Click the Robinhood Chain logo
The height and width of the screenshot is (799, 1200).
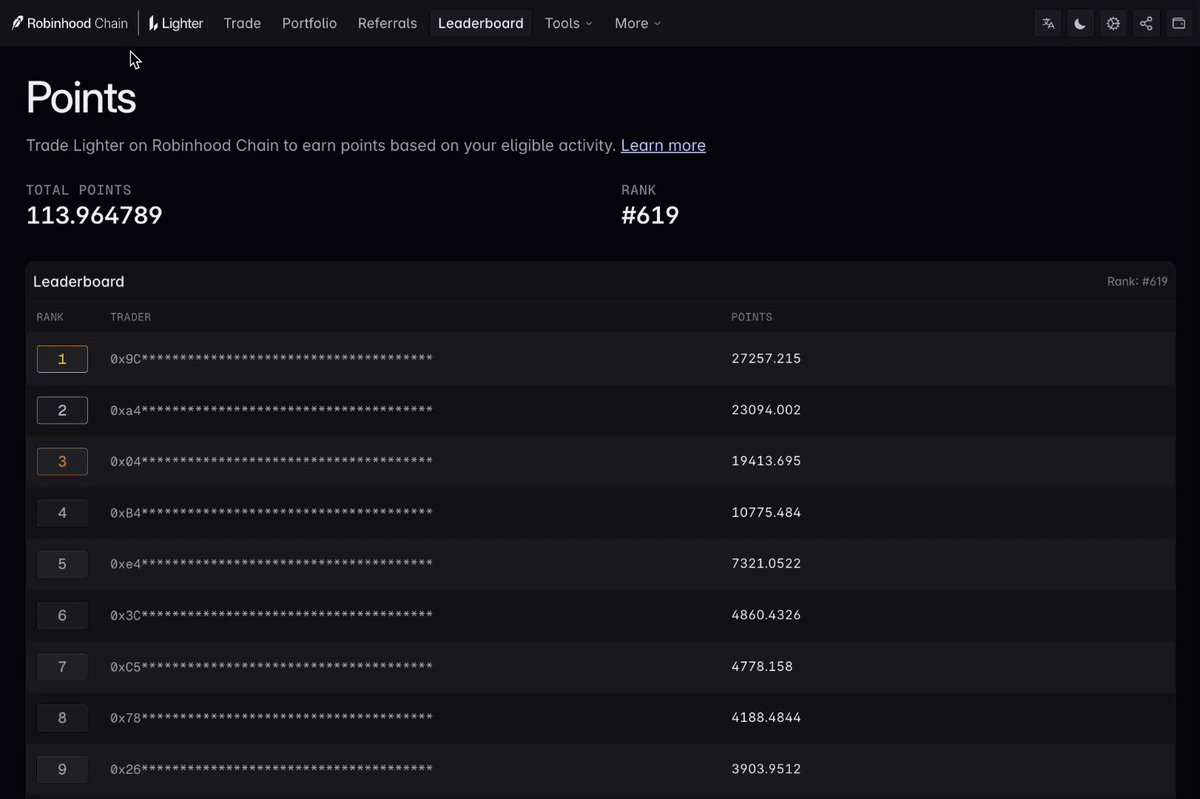(70, 23)
